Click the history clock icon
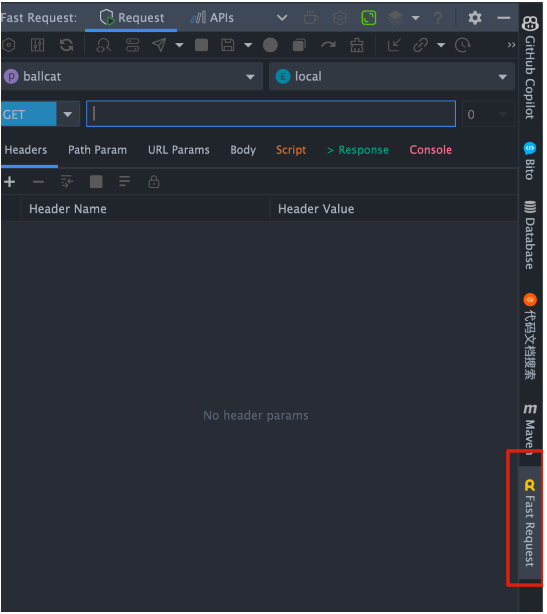 click(462, 45)
